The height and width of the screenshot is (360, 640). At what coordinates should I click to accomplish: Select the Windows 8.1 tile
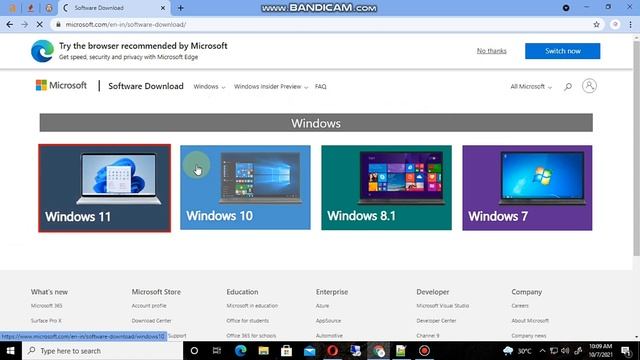pyautogui.click(x=387, y=188)
